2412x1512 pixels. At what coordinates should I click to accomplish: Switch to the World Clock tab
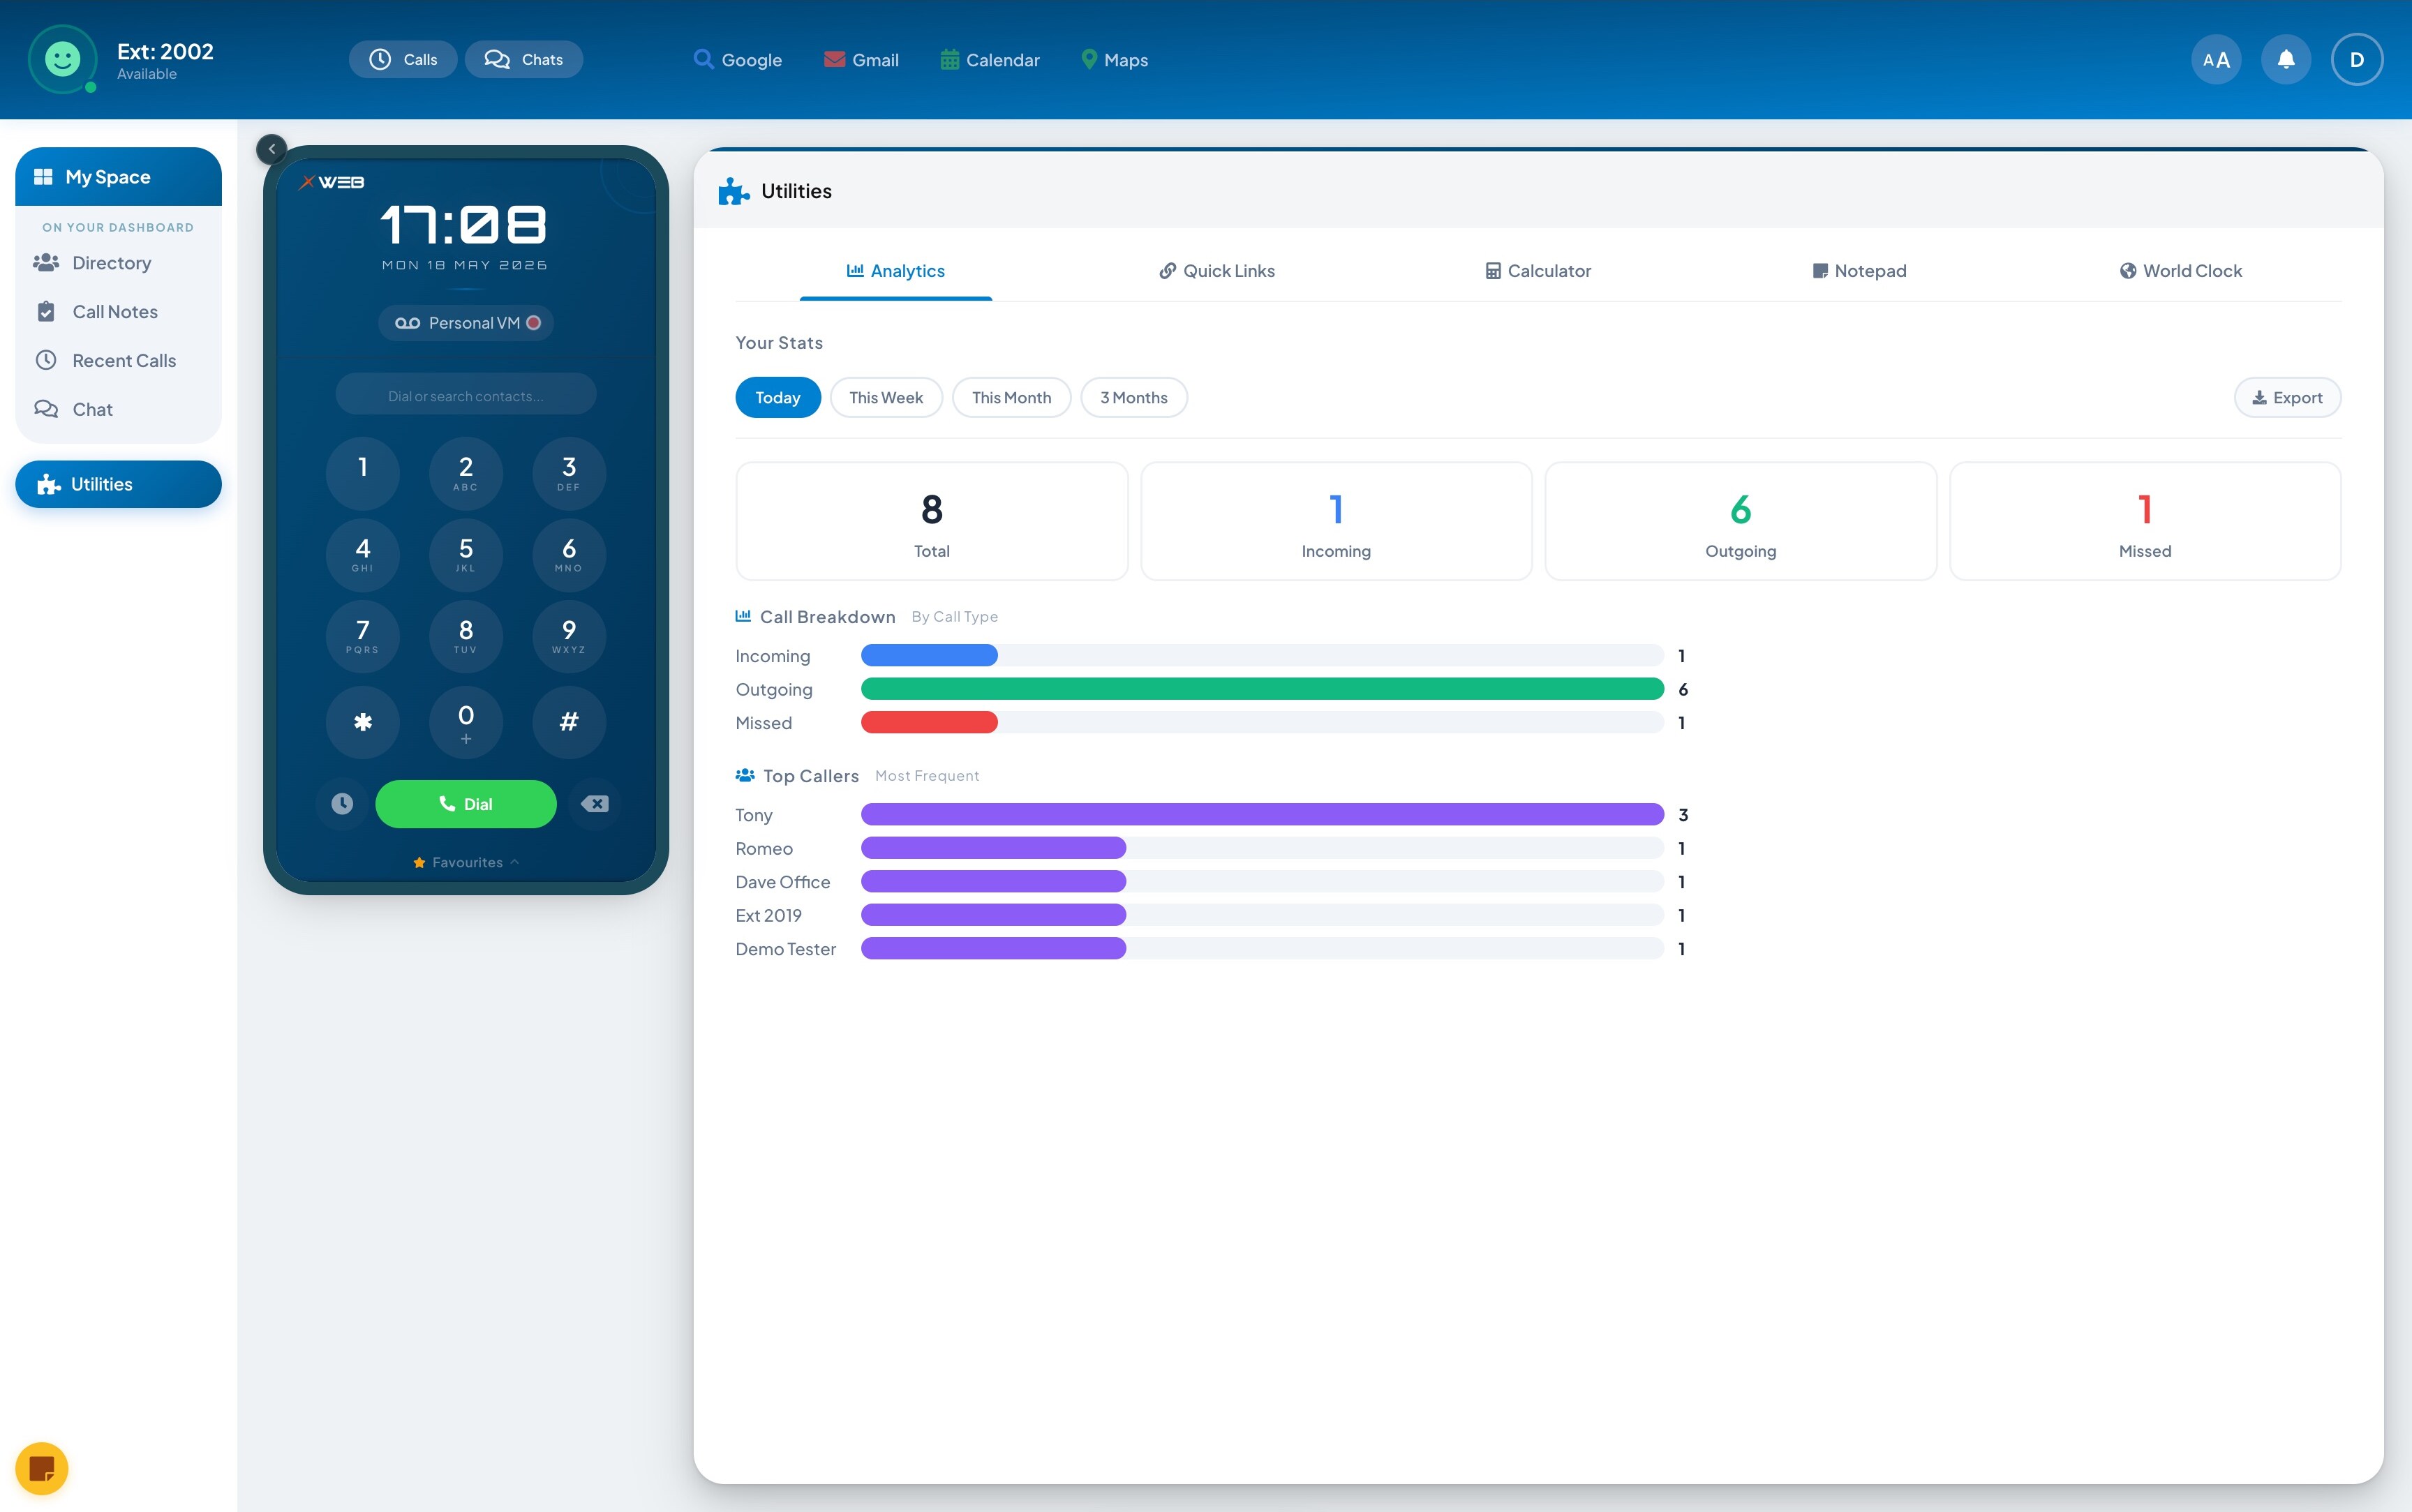click(2181, 271)
